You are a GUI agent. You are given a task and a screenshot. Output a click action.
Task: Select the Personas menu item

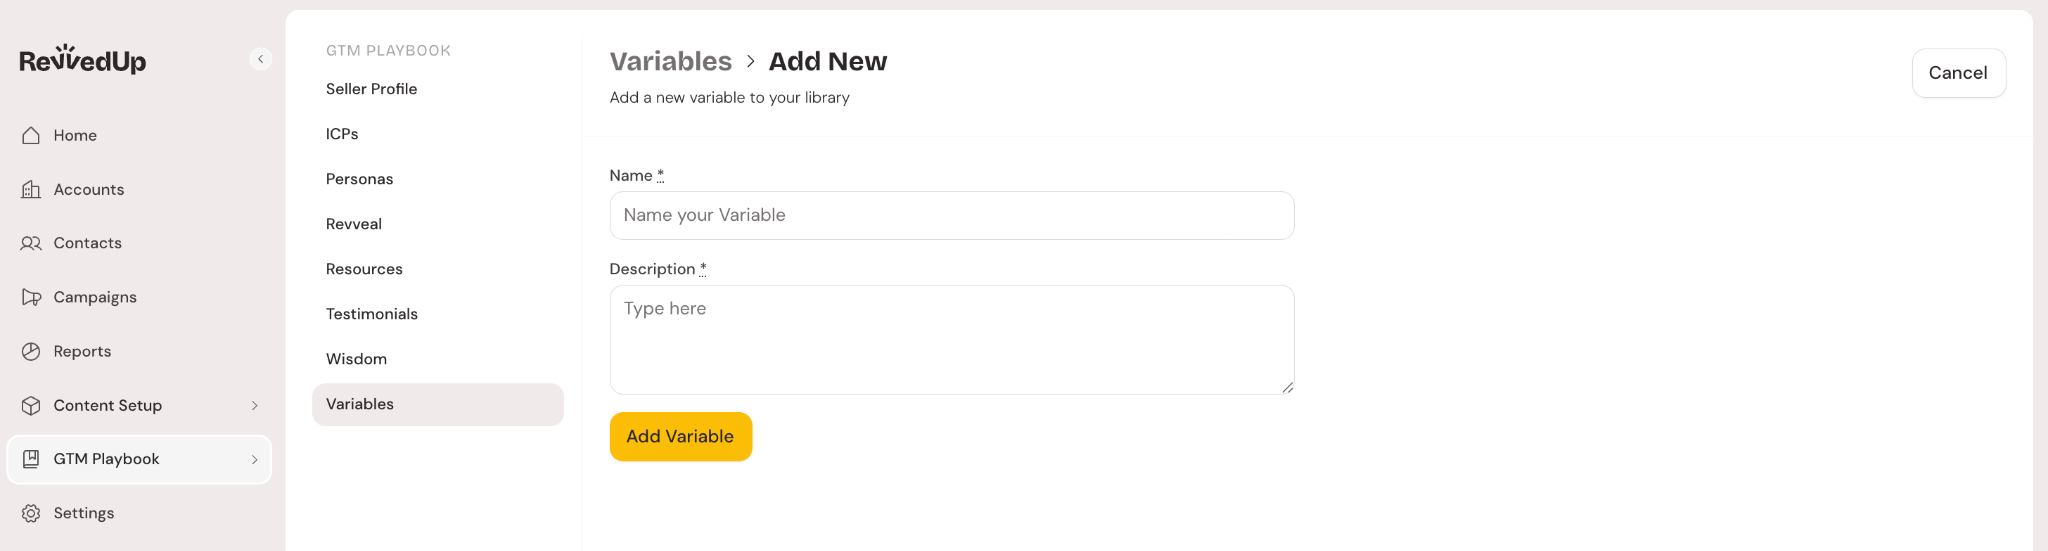(x=359, y=179)
